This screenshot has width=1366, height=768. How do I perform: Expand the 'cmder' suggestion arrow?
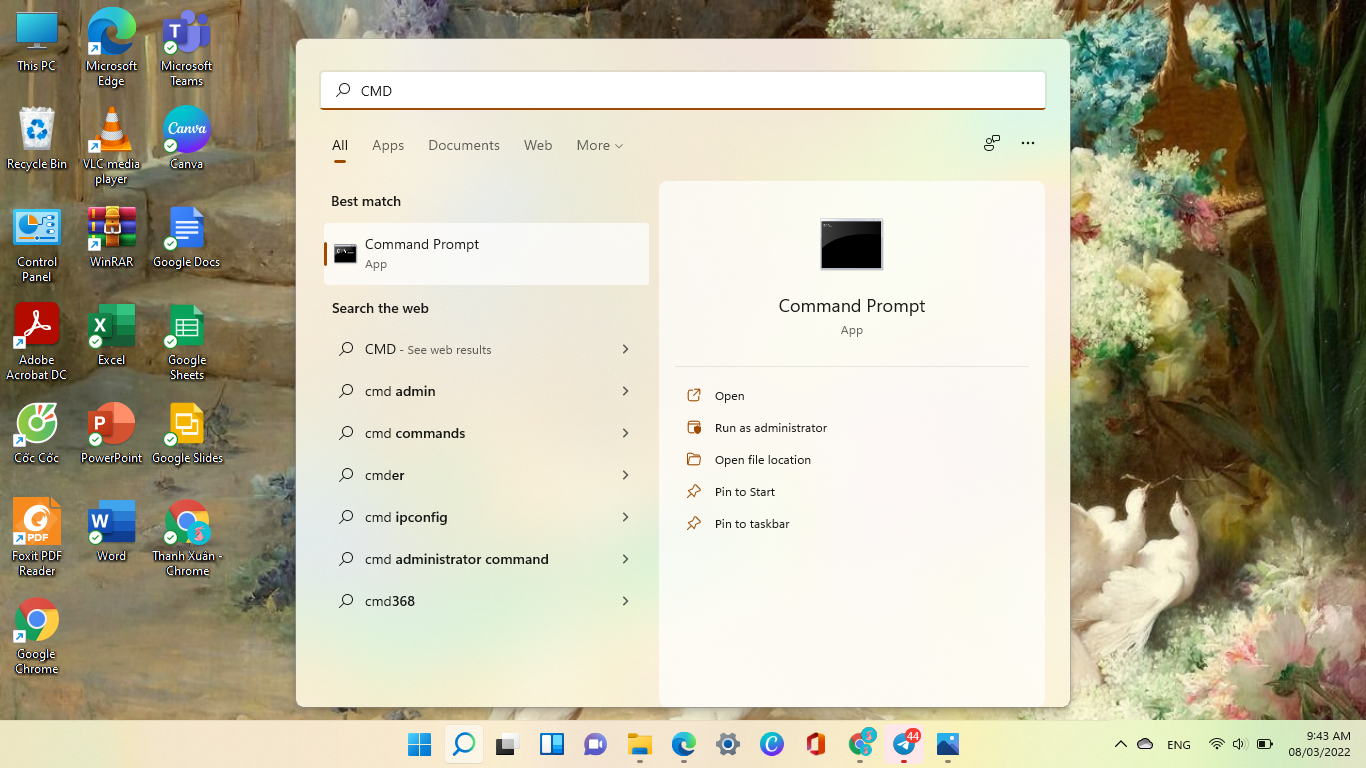(x=625, y=475)
